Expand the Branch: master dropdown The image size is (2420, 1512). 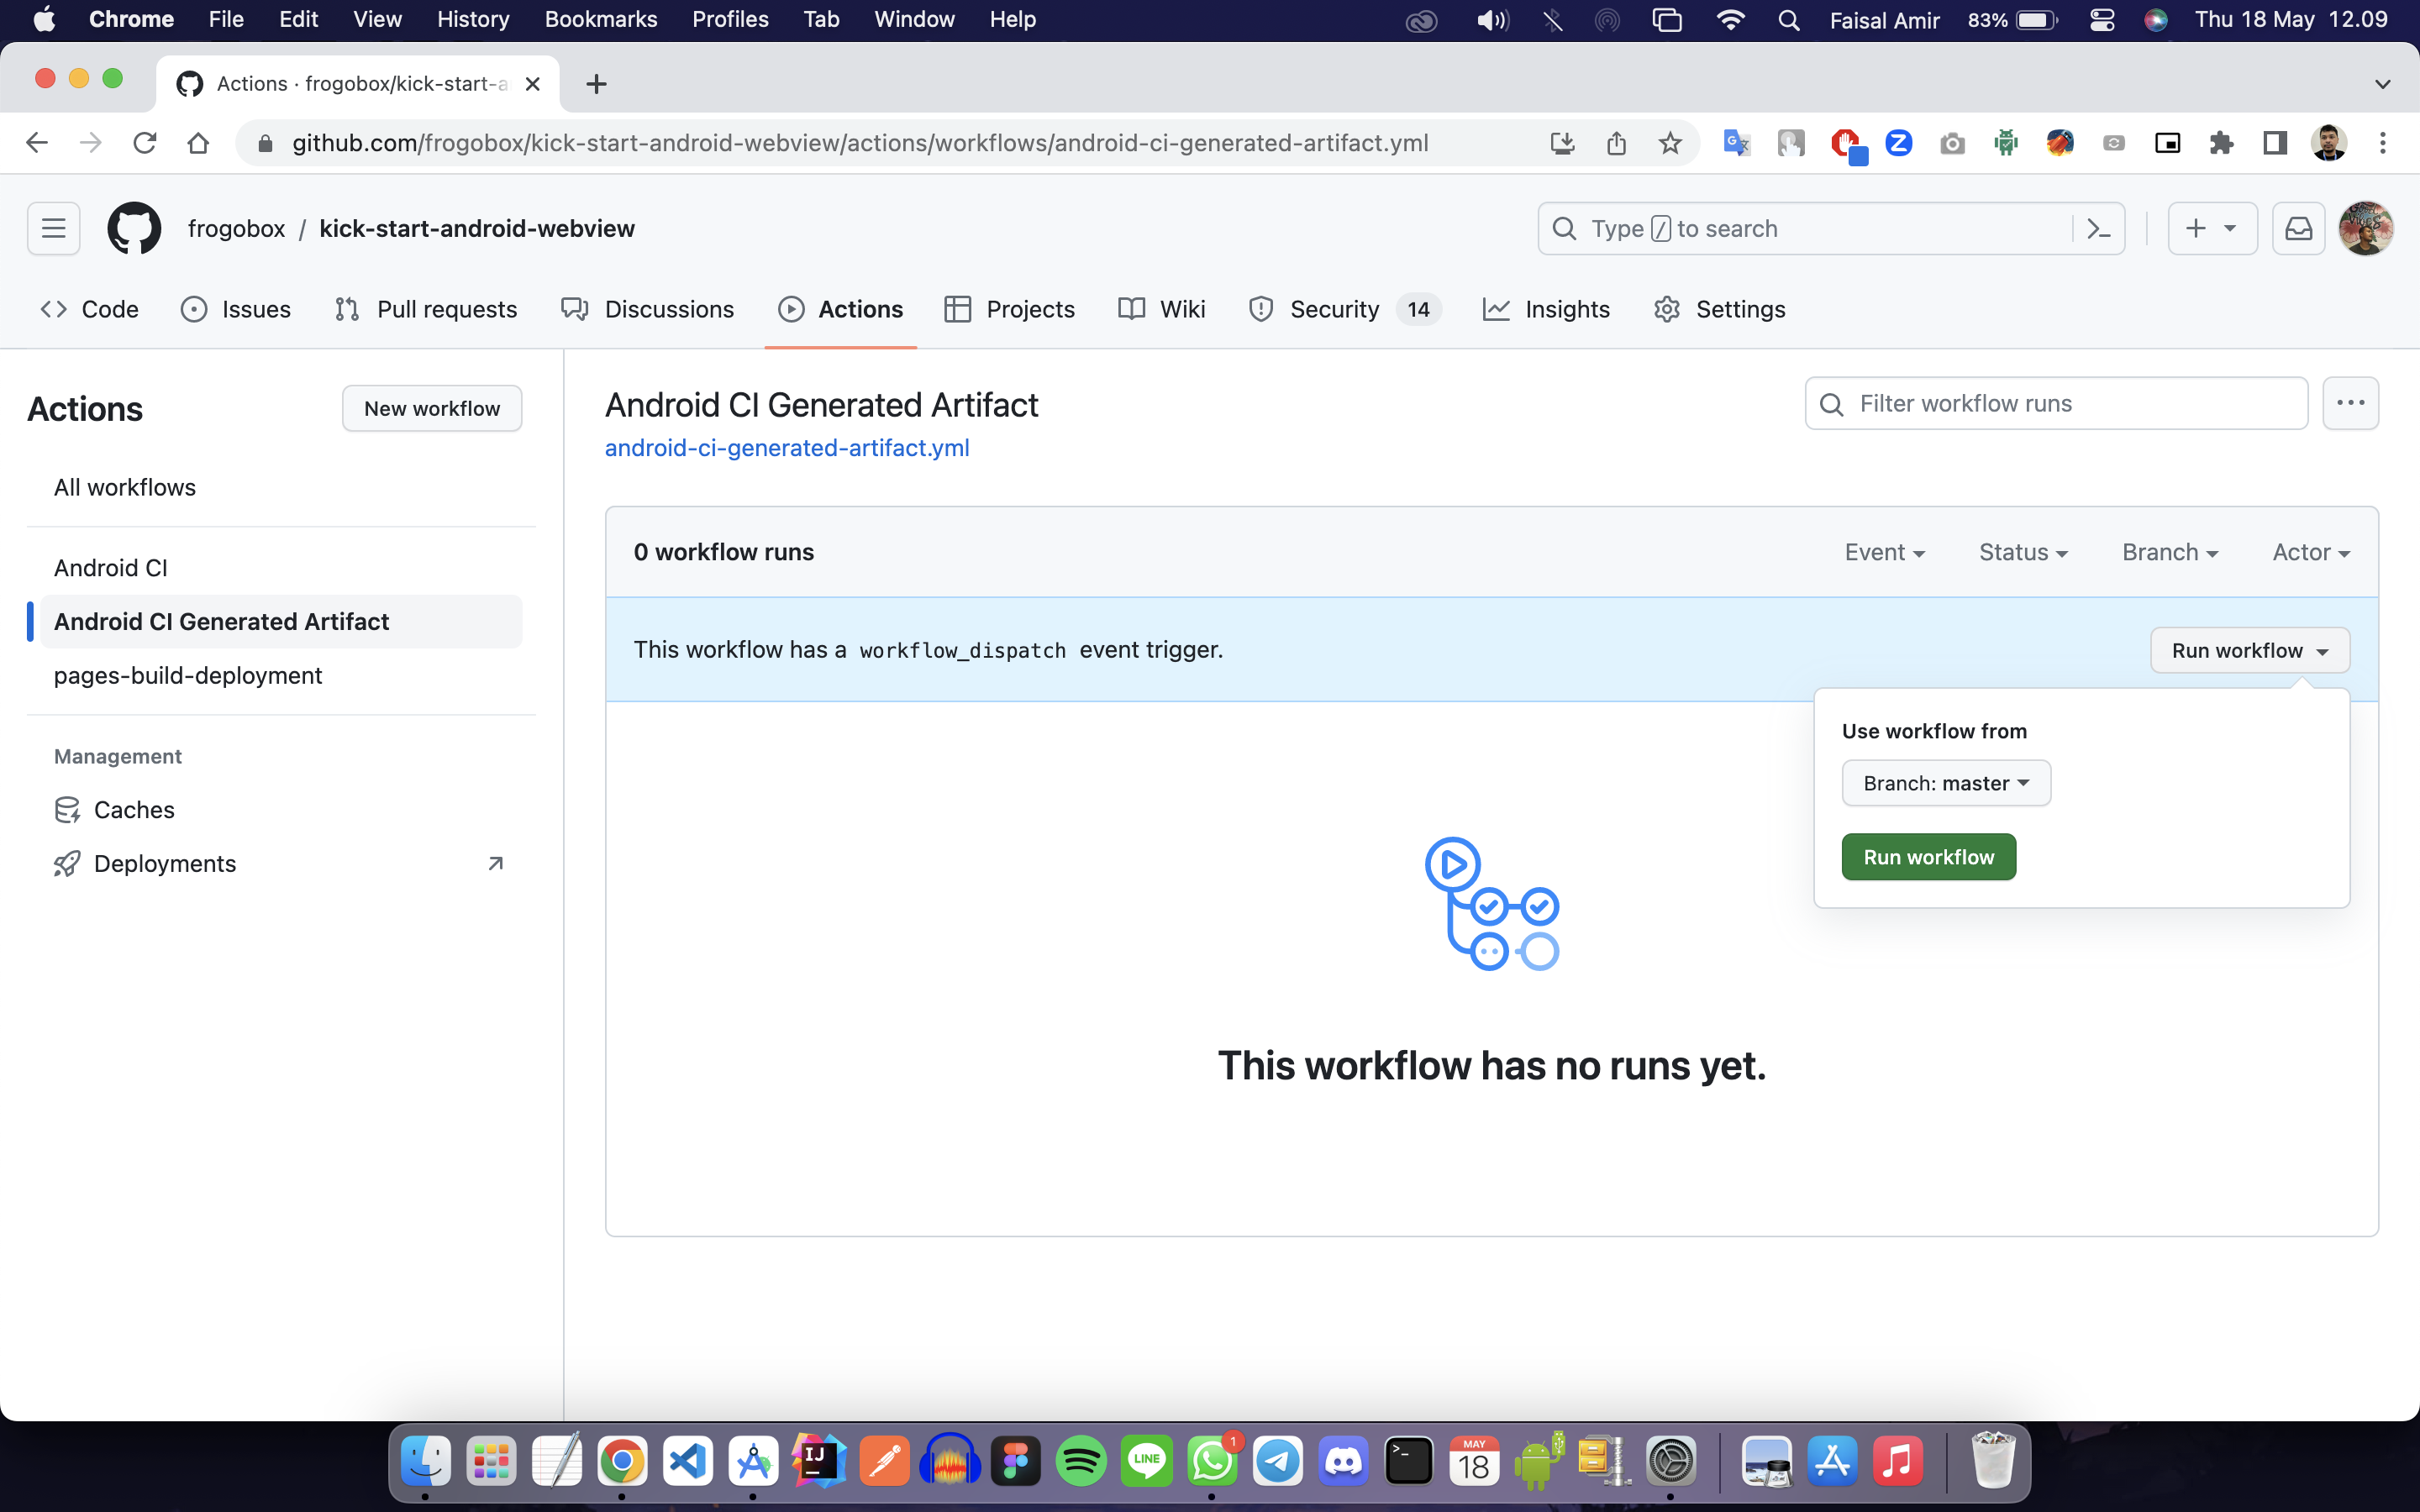[1945, 783]
